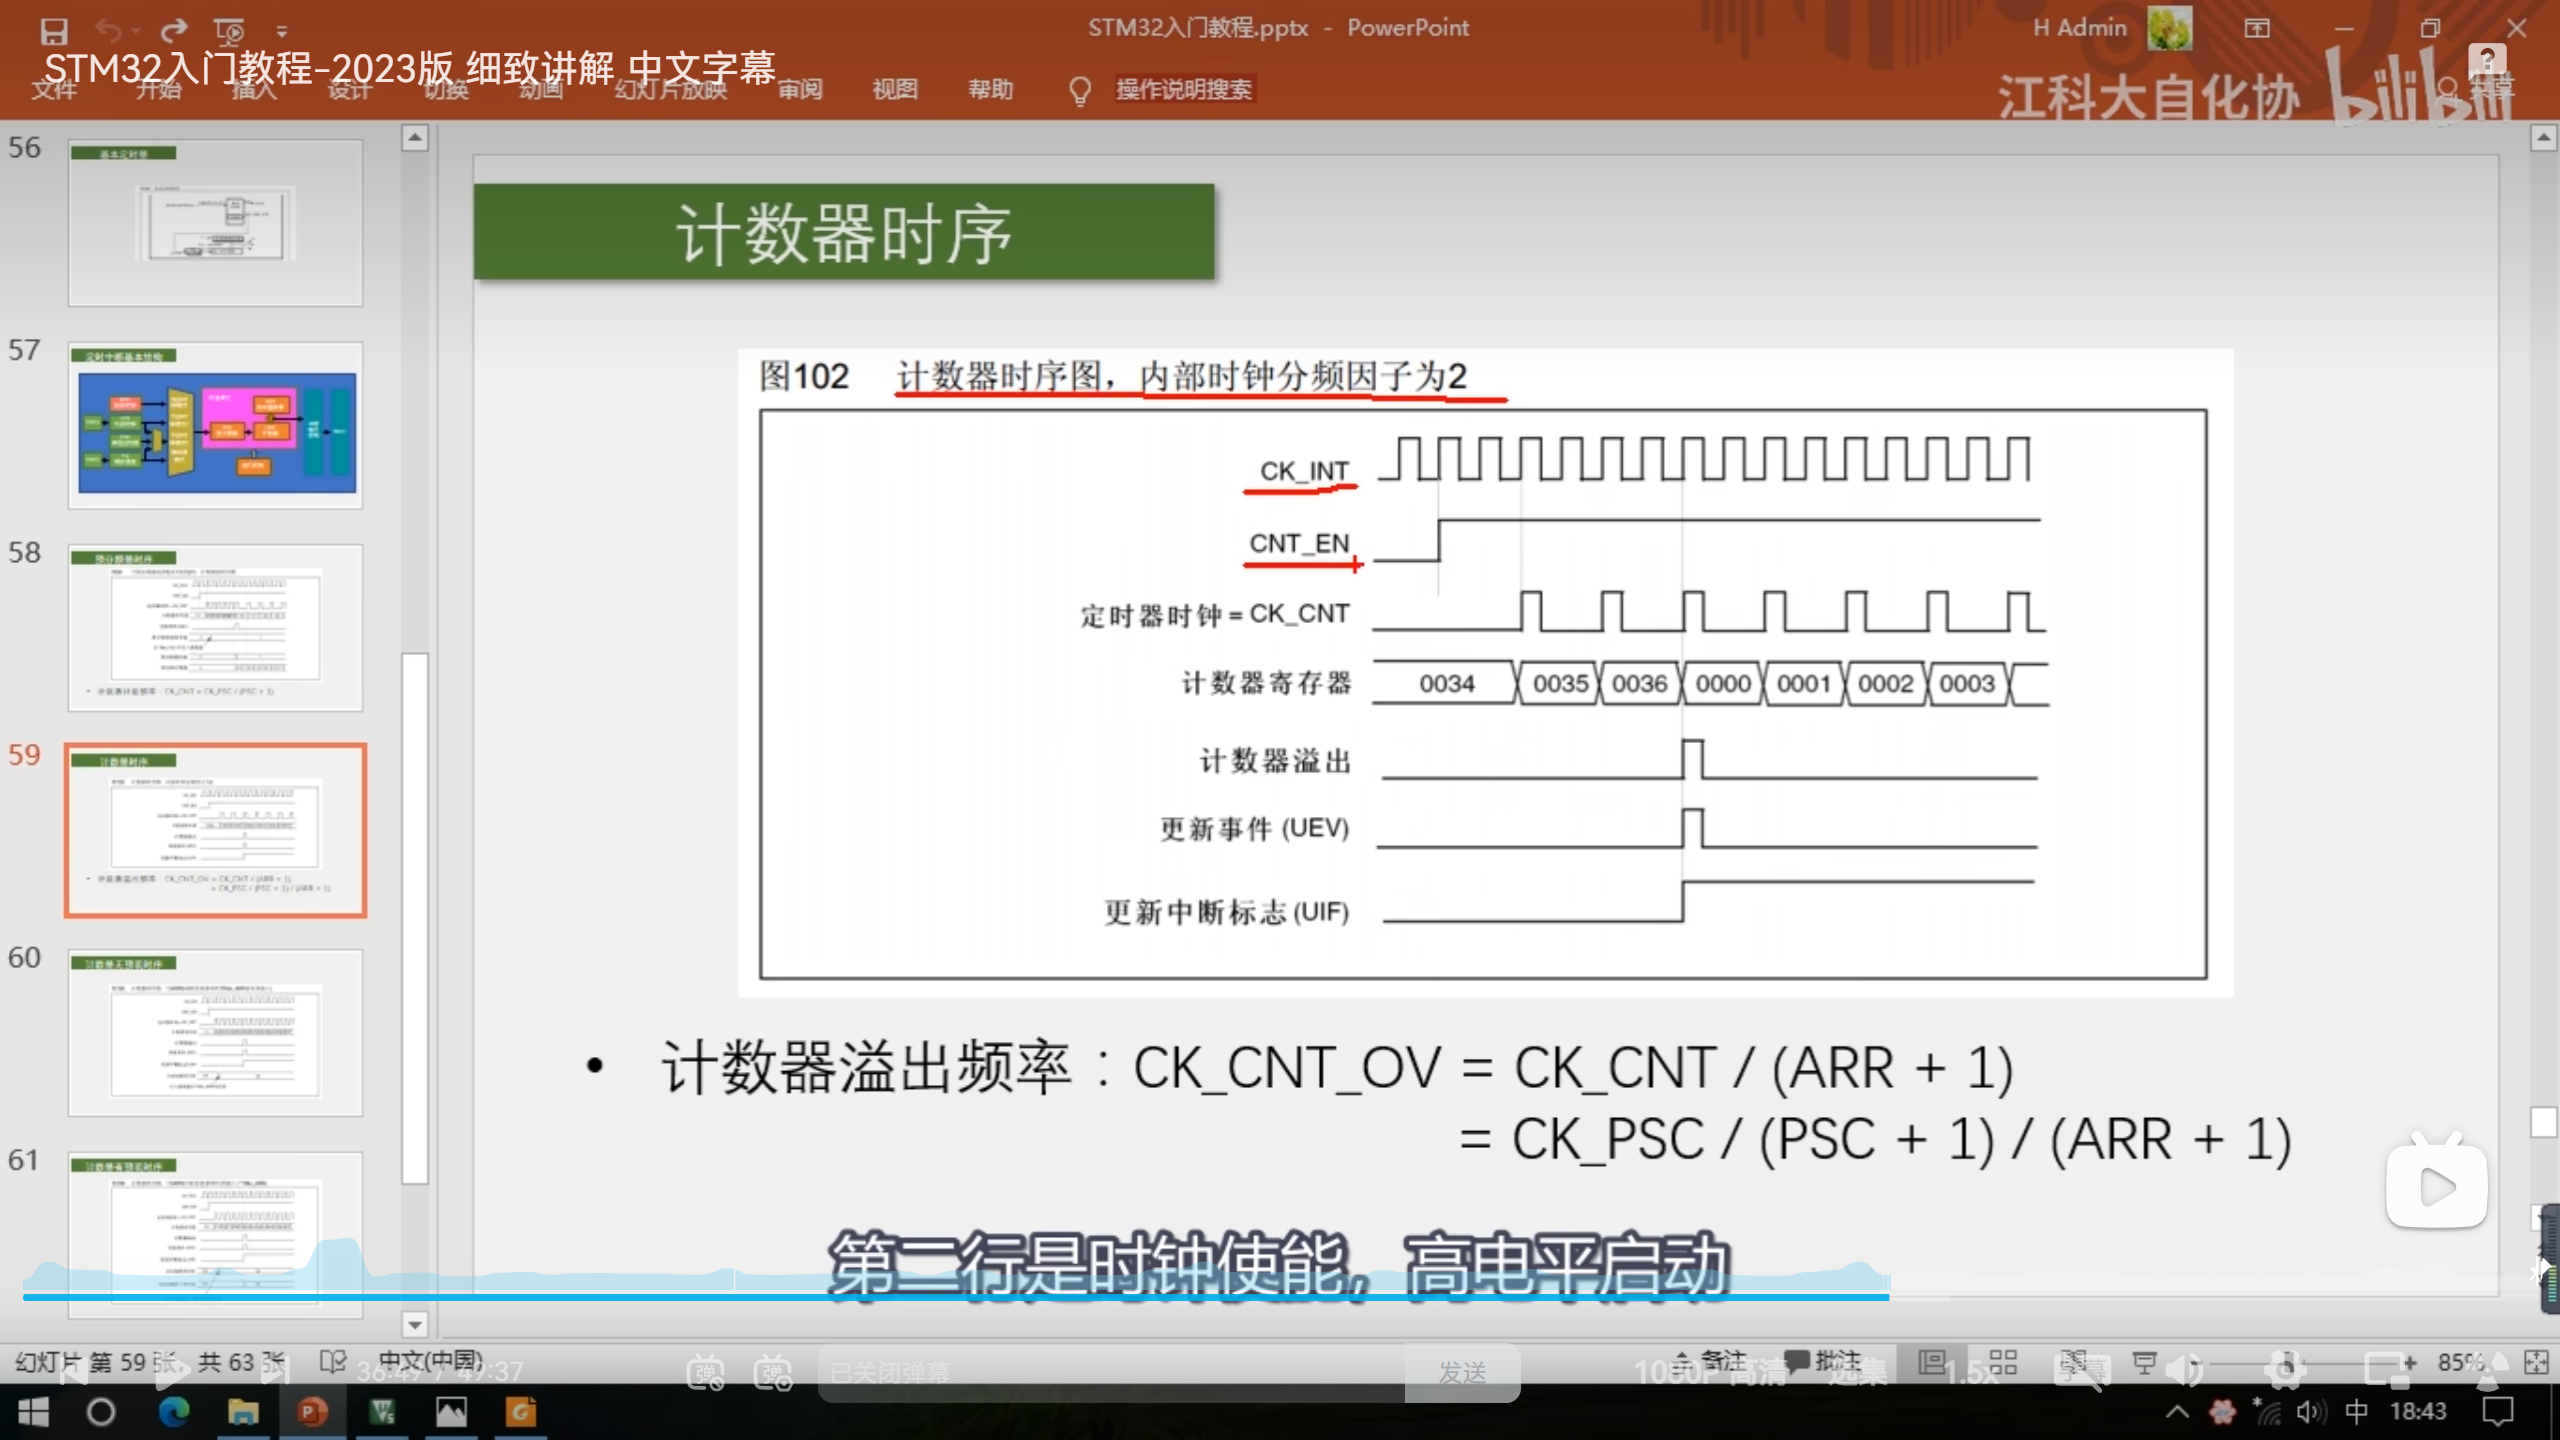The width and height of the screenshot is (2560, 1440).
Task: Open the 帮助 ribbon tab
Action: coord(990,90)
